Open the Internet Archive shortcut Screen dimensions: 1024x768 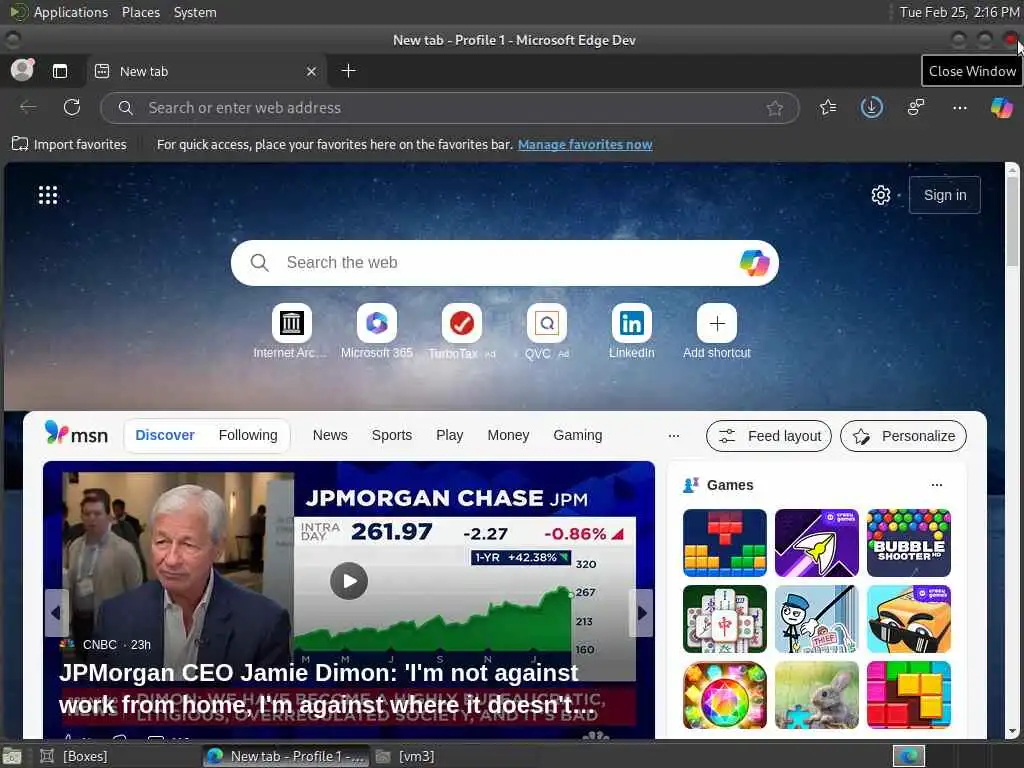click(291, 331)
